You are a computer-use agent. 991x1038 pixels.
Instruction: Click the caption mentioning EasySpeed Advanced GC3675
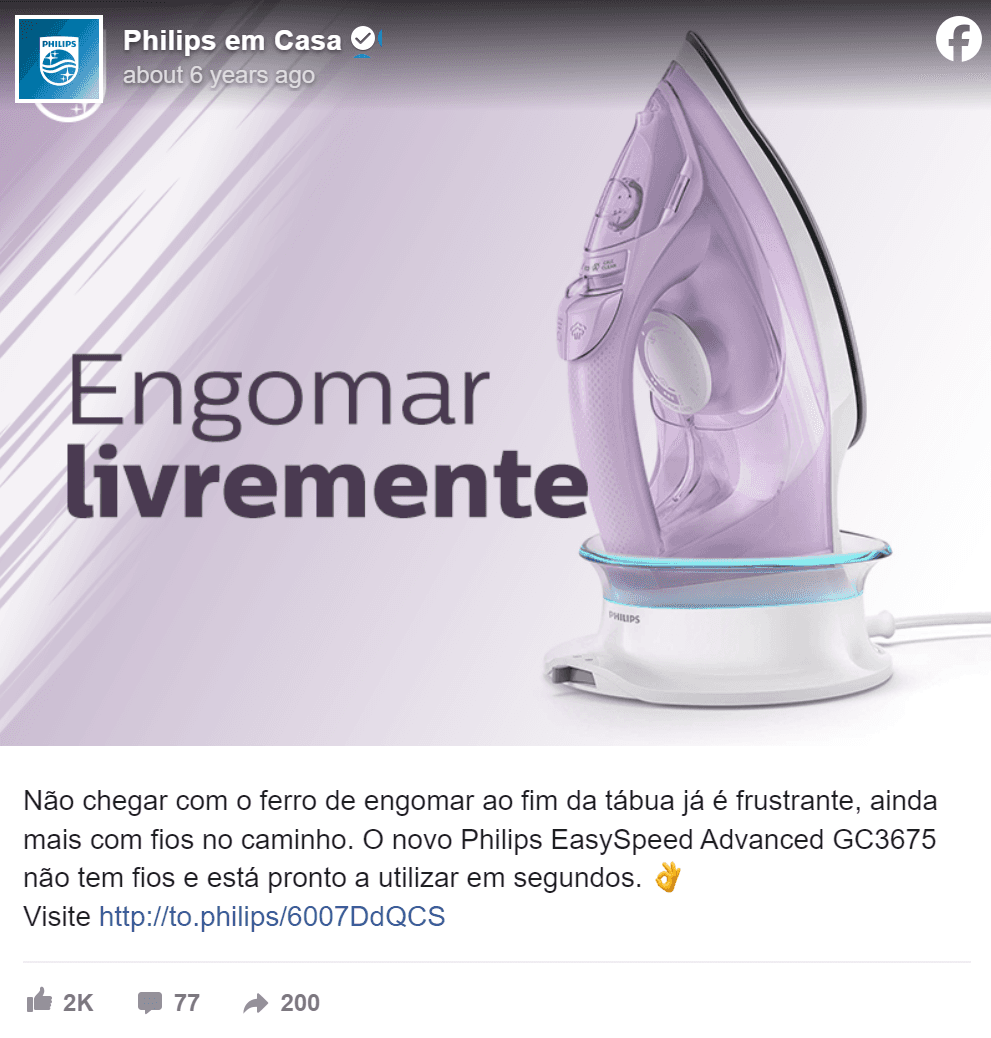pyautogui.click(x=480, y=839)
